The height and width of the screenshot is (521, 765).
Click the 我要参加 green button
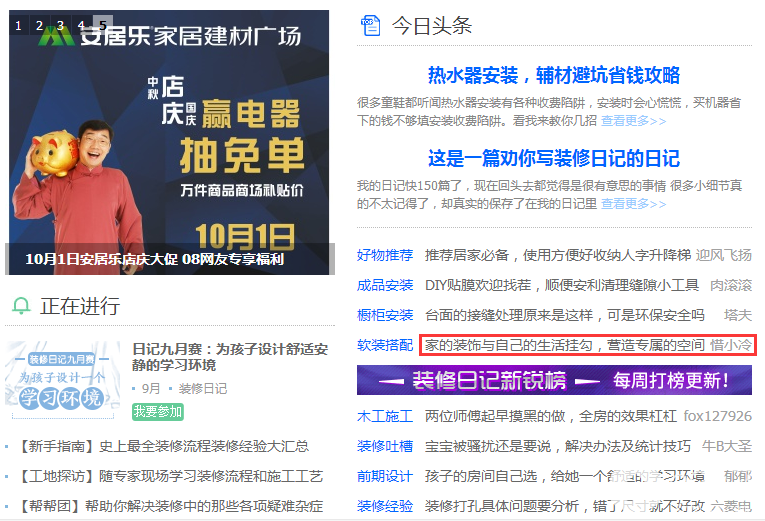[158, 412]
